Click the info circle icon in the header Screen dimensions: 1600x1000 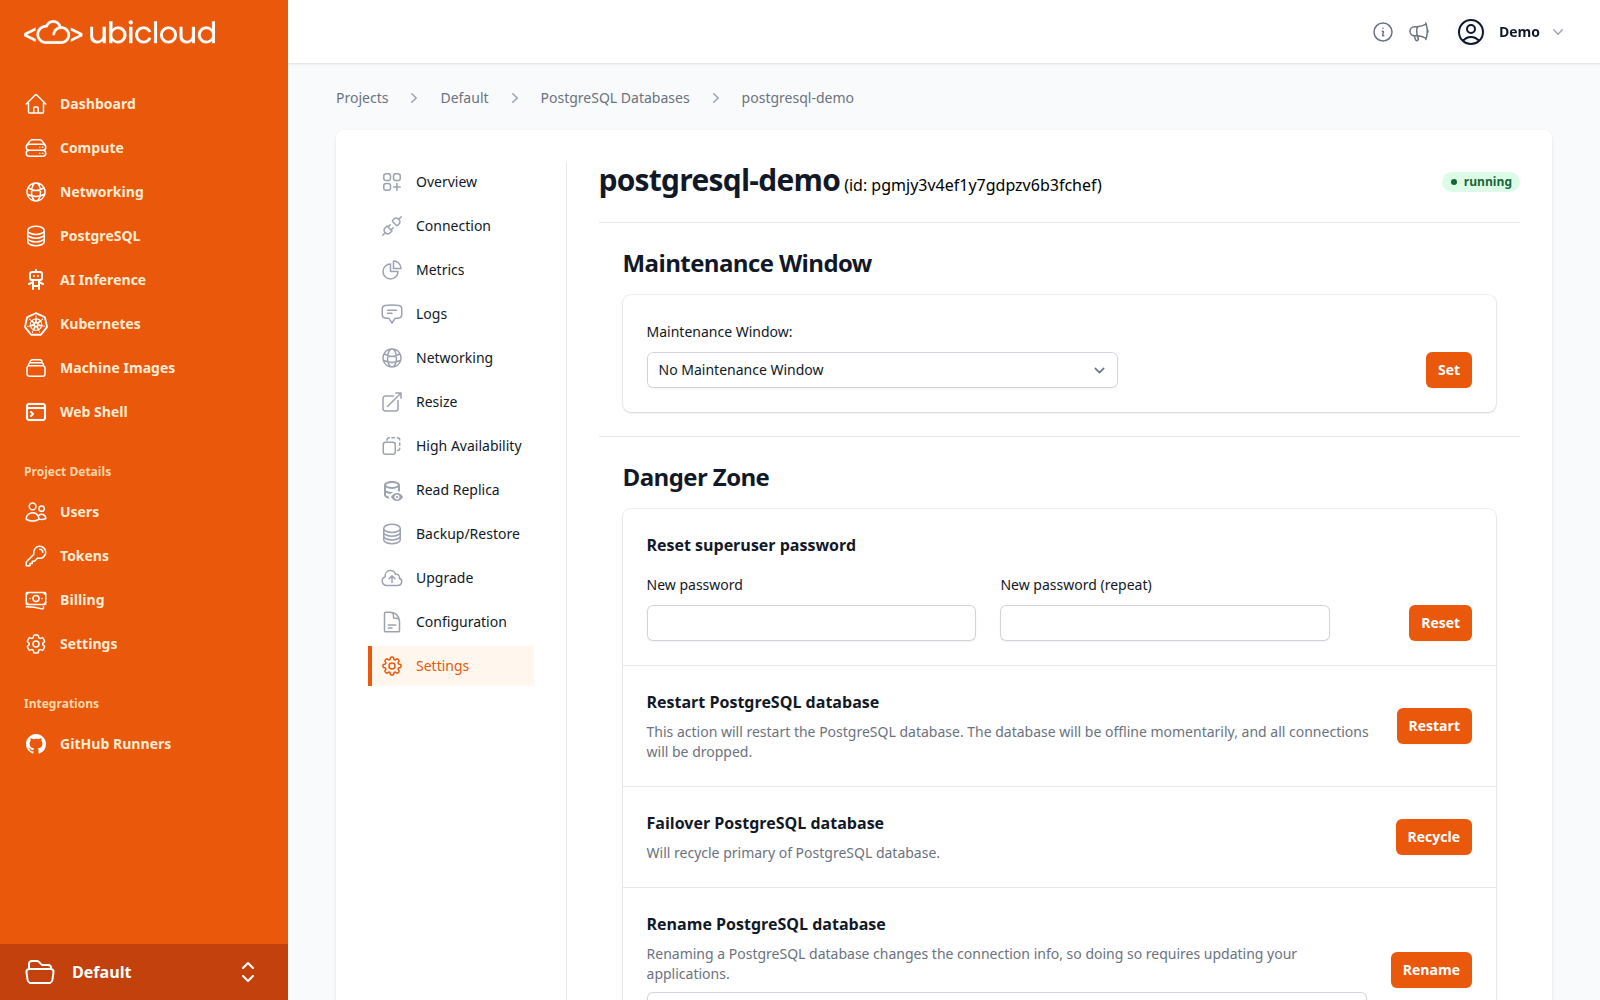[x=1383, y=32]
